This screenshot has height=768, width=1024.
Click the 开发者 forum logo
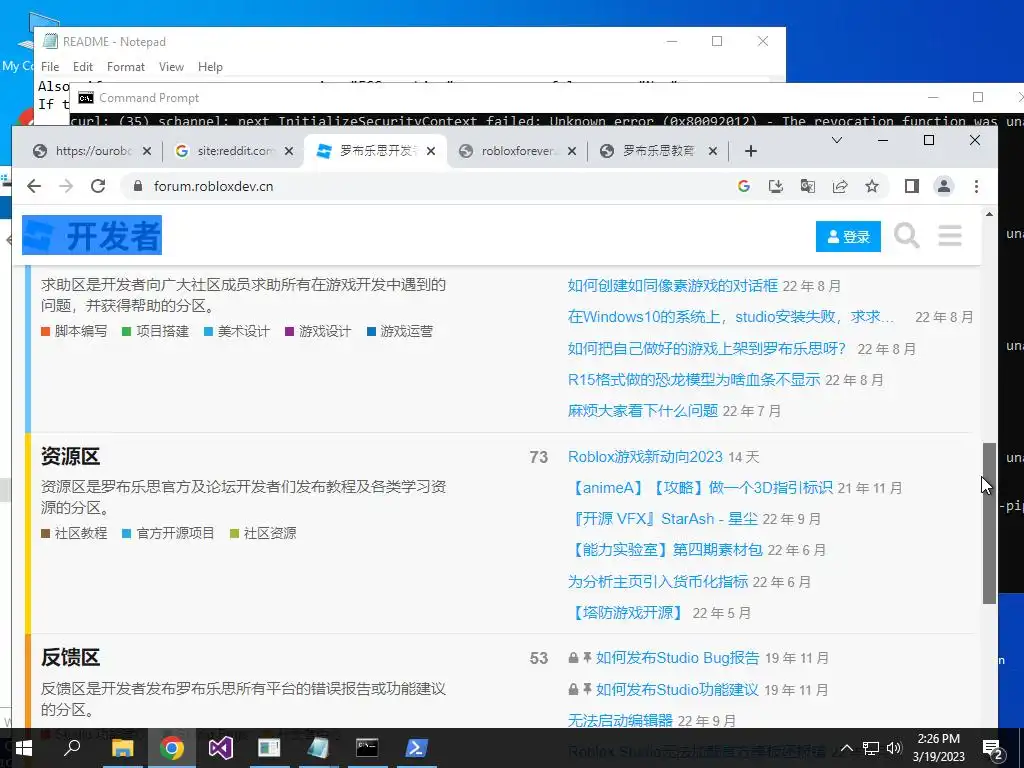click(92, 235)
